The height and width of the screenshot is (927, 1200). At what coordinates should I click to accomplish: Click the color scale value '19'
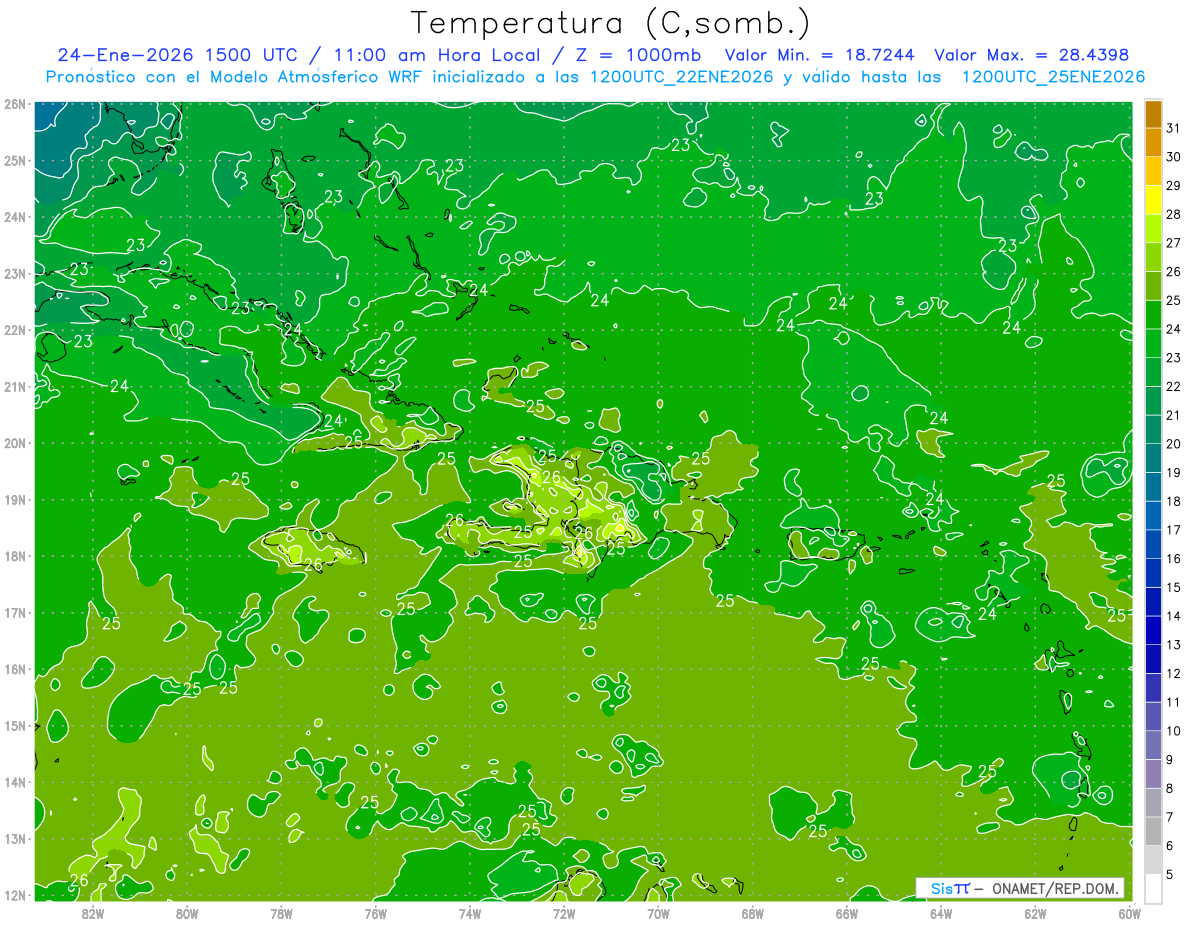pos(1173,473)
